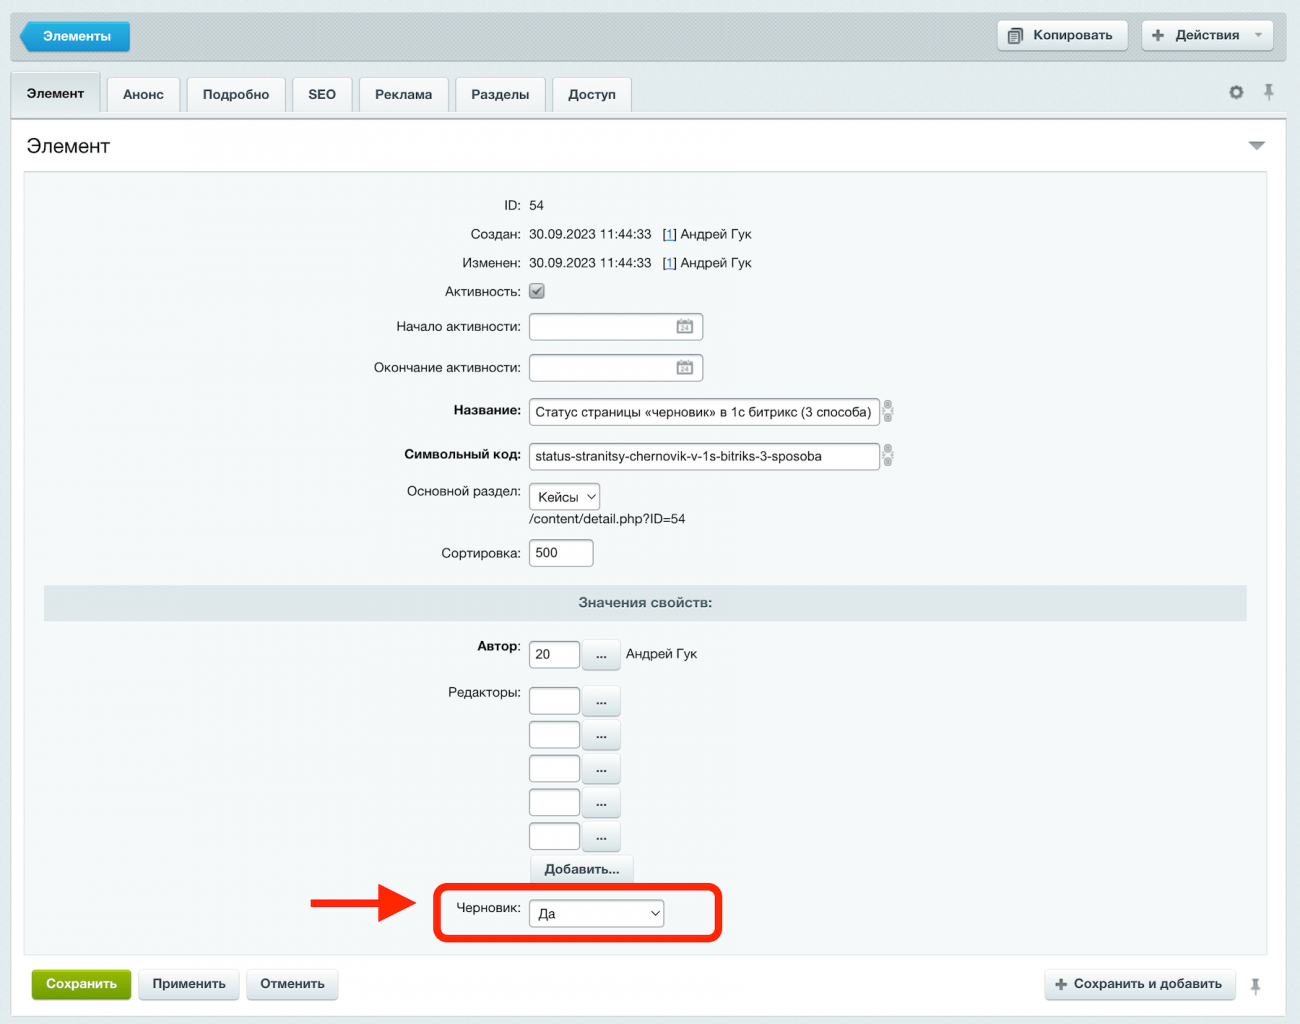
Task: Click the green Сохранить button
Action: click(x=81, y=984)
